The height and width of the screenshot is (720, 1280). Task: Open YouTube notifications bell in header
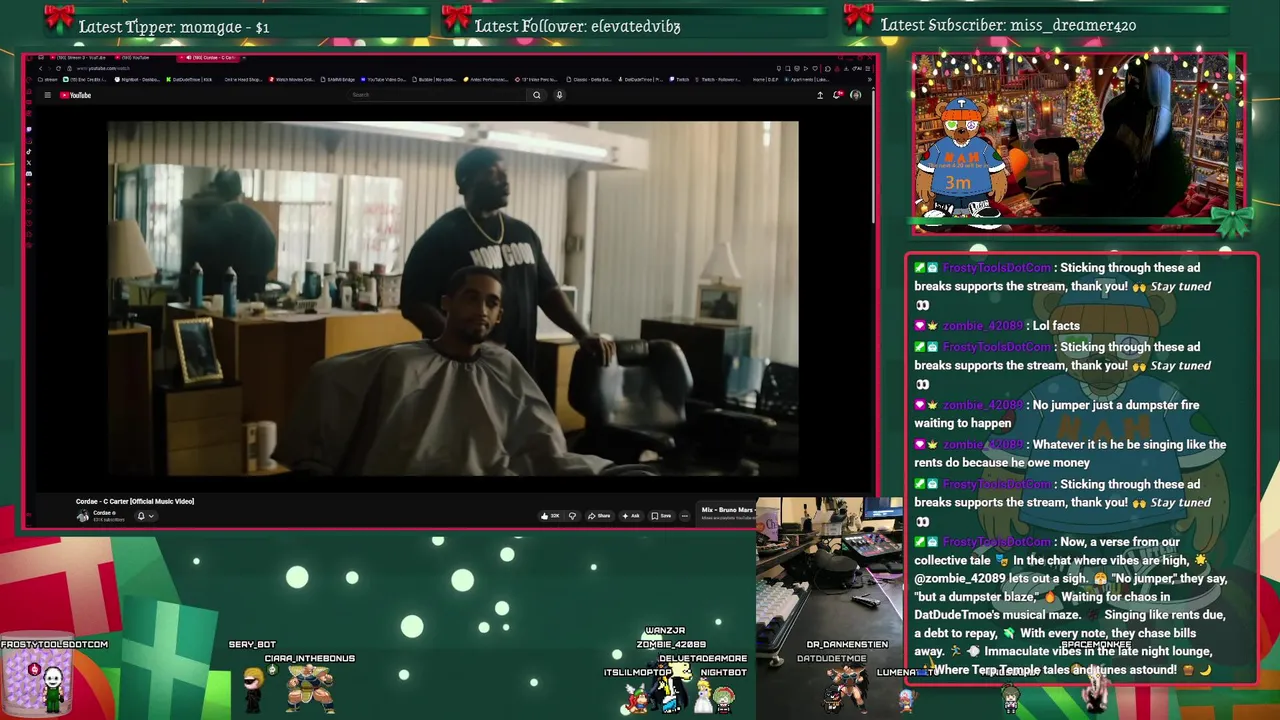[x=837, y=95]
